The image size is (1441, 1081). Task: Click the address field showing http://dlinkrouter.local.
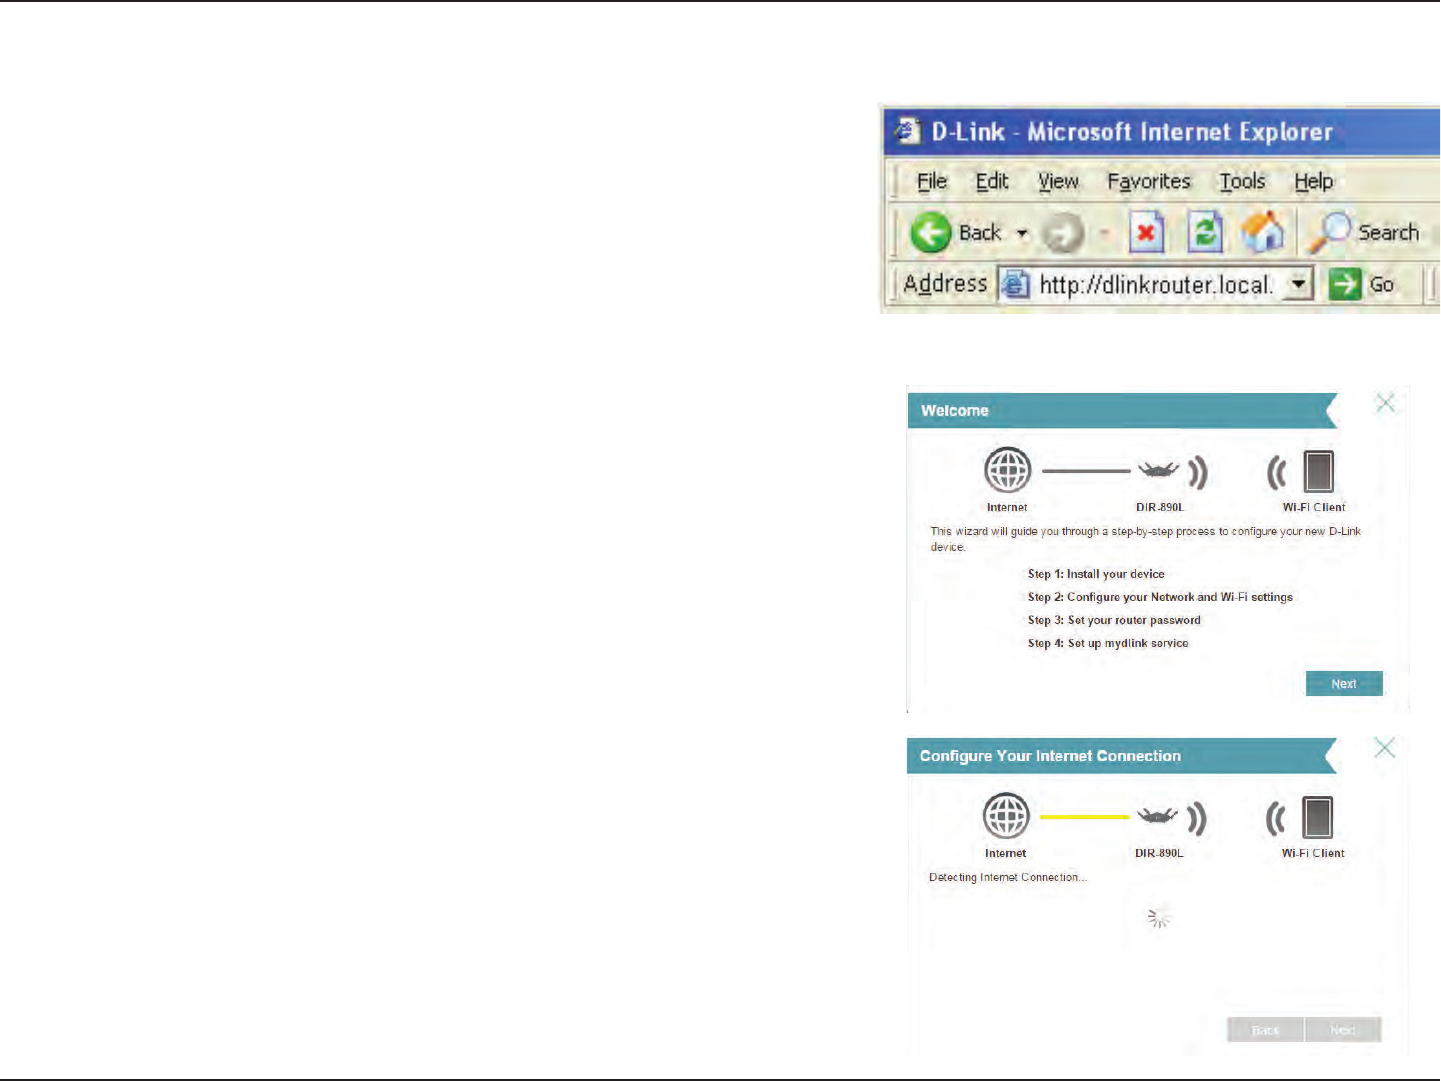point(1156,285)
